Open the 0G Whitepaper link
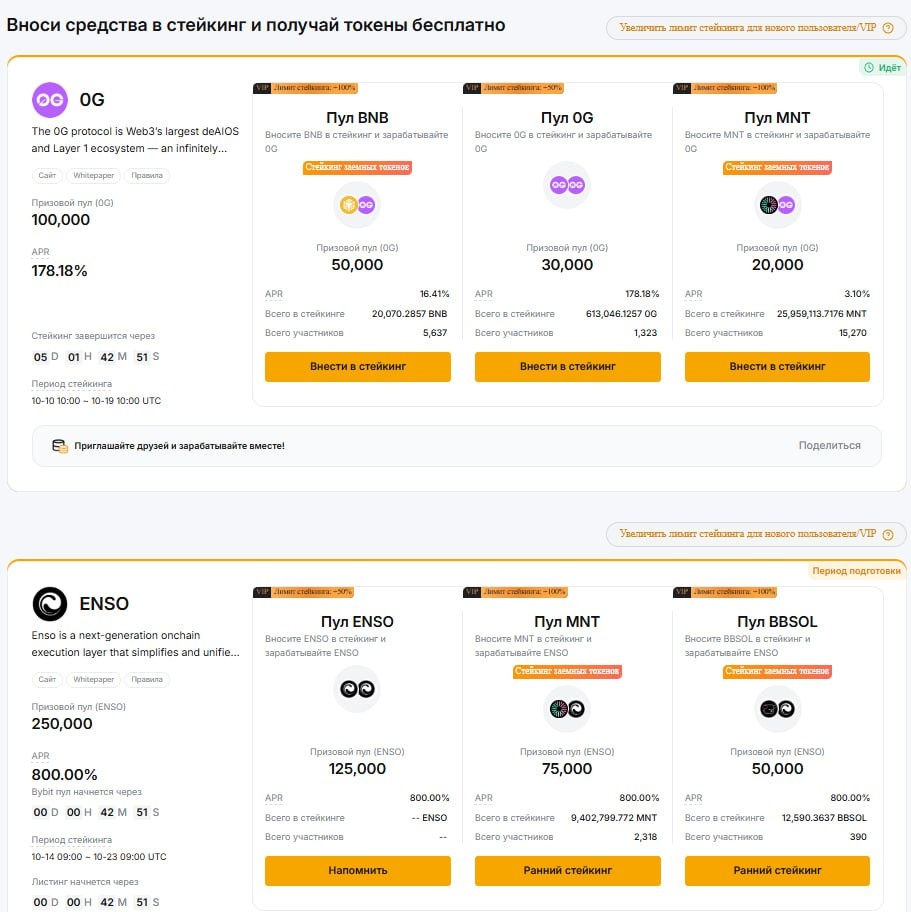Image resolution: width=911 pixels, height=912 pixels. pyautogui.click(x=95, y=176)
